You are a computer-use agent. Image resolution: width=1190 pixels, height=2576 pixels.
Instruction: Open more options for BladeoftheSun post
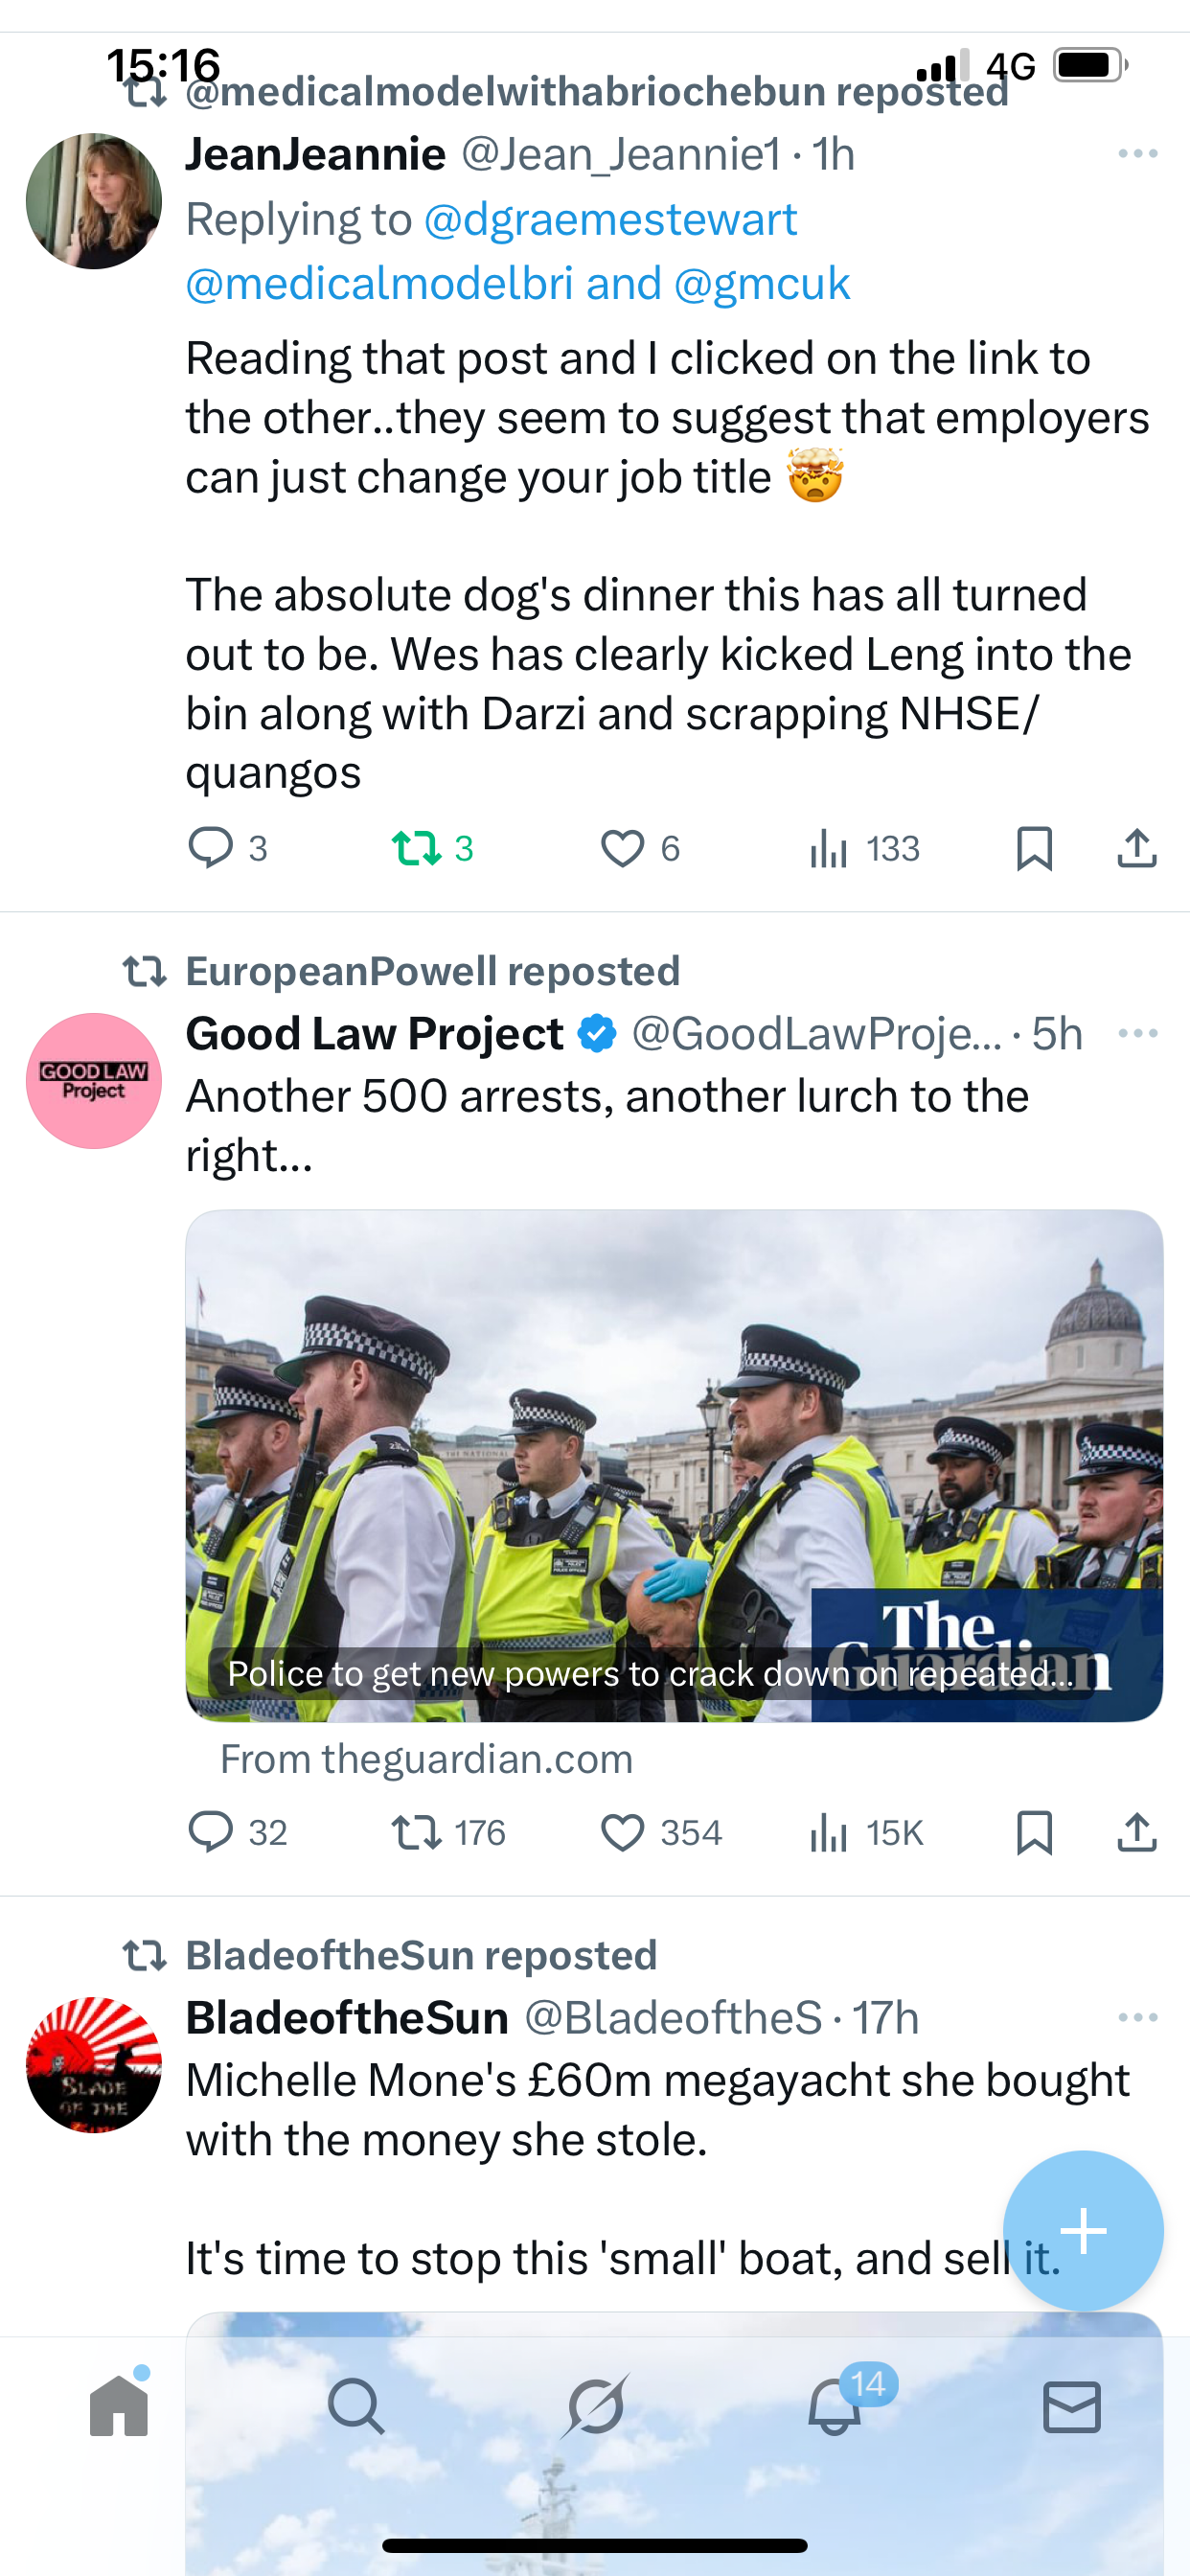click(x=1137, y=2017)
